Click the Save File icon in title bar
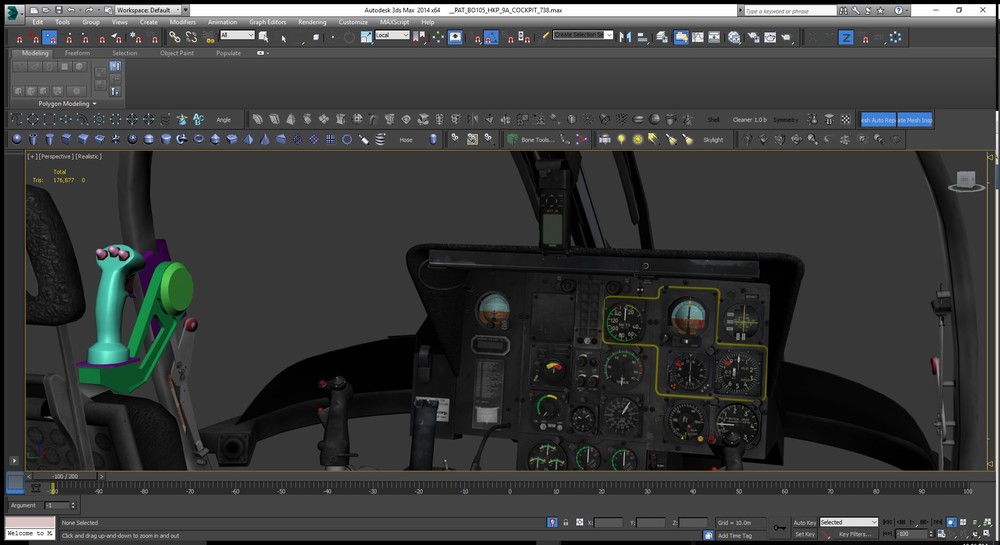The width and height of the screenshot is (1000, 545). pyautogui.click(x=61, y=9)
